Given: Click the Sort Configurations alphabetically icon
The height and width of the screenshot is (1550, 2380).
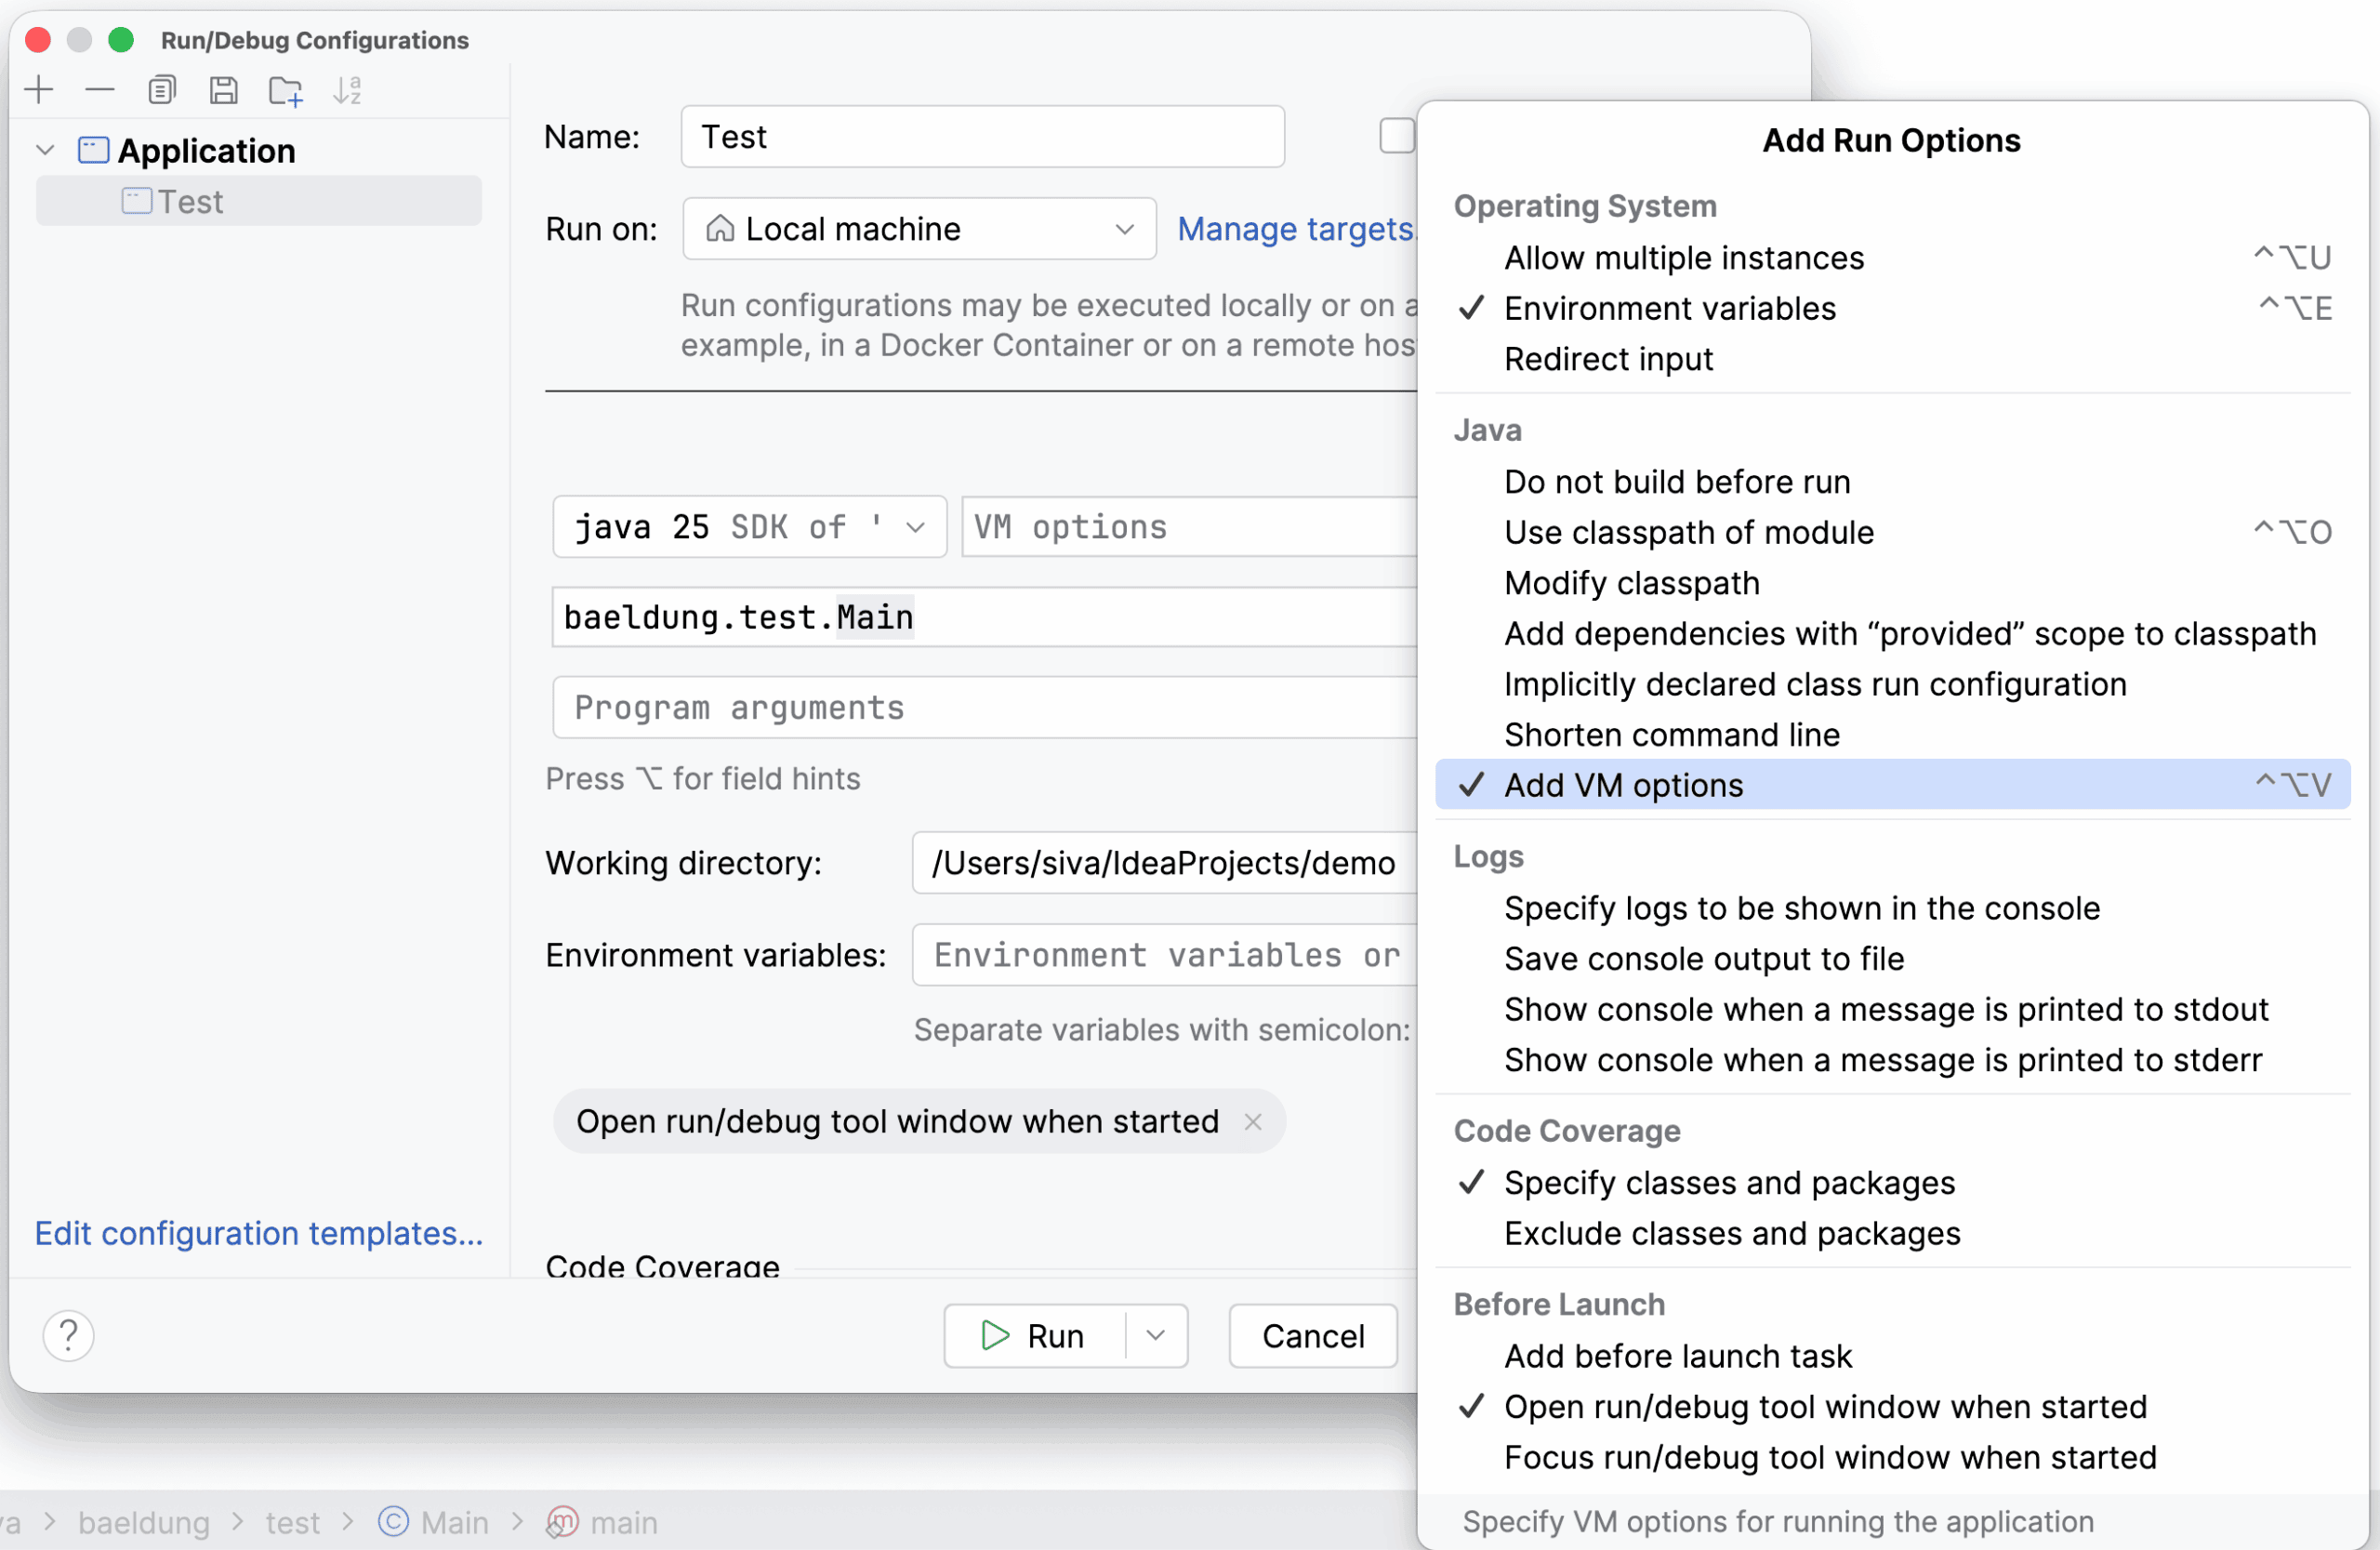Looking at the screenshot, I should pos(347,91).
